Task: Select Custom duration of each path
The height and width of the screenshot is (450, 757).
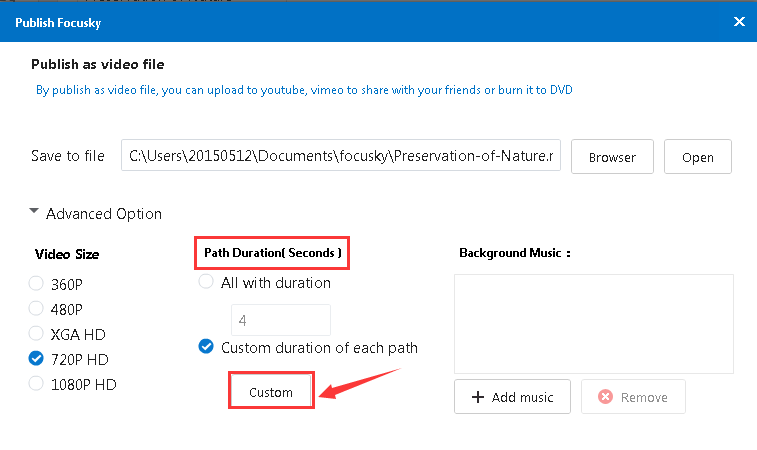Action: [206, 347]
